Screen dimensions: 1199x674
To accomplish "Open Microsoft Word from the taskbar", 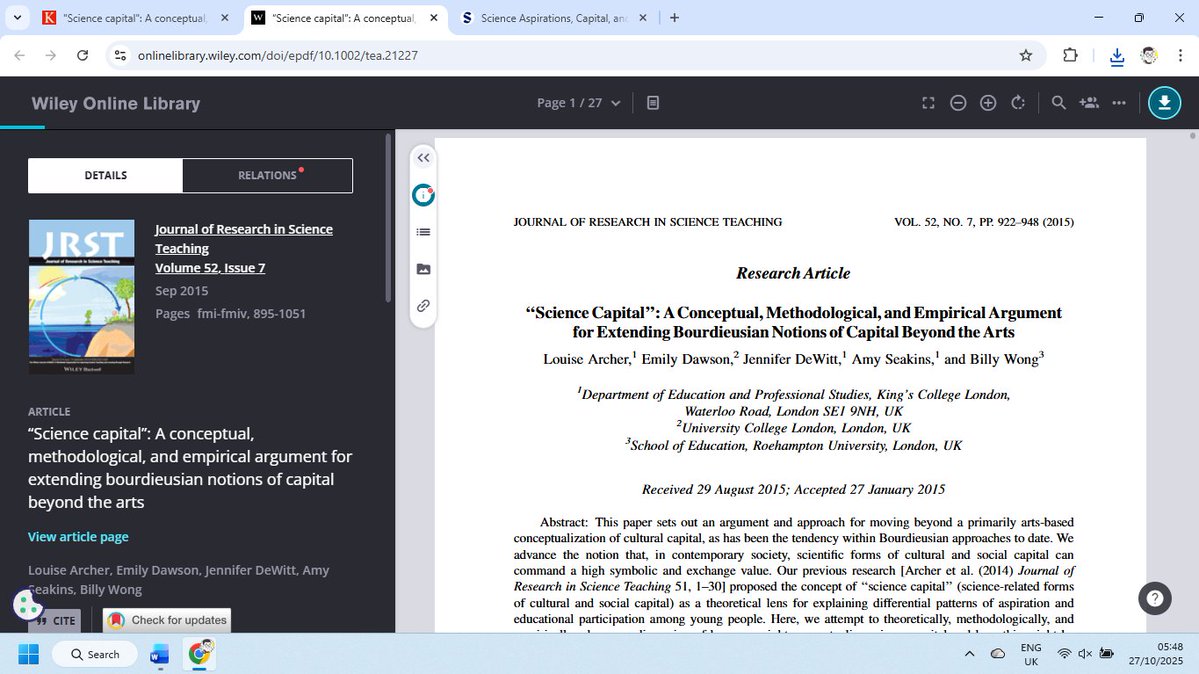I will pyautogui.click(x=160, y=654).
